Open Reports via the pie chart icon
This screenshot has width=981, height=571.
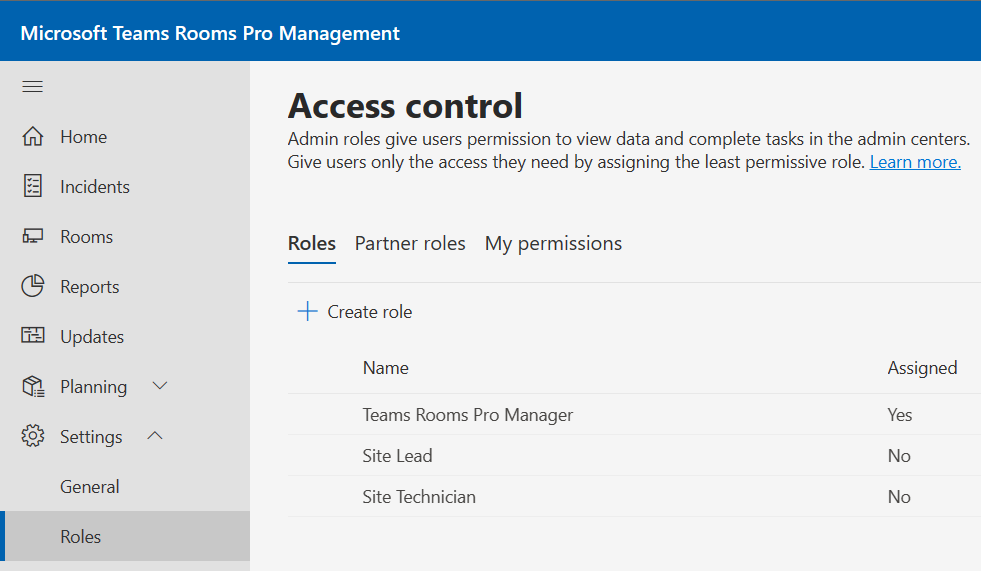[33, 287]
